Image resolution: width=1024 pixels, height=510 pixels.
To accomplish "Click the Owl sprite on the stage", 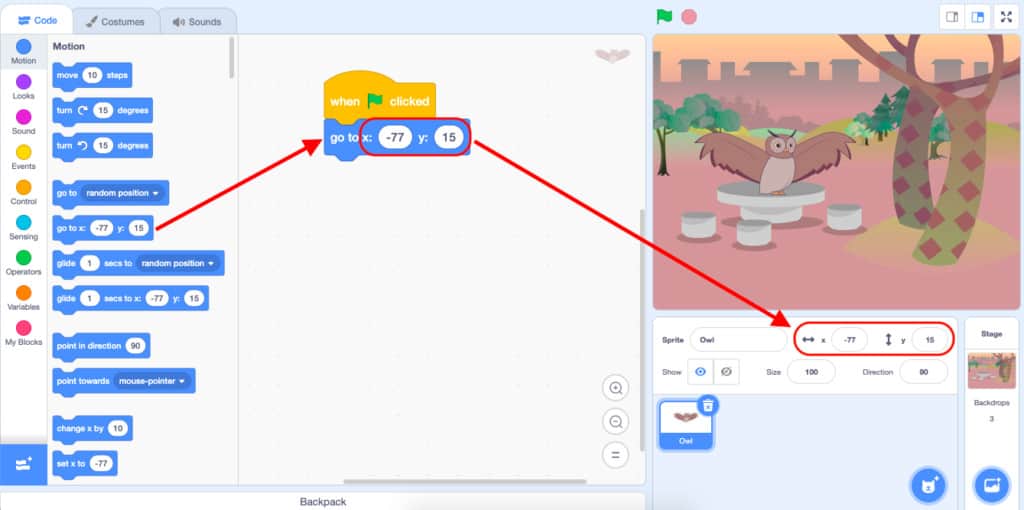I will tap(776, 160).
